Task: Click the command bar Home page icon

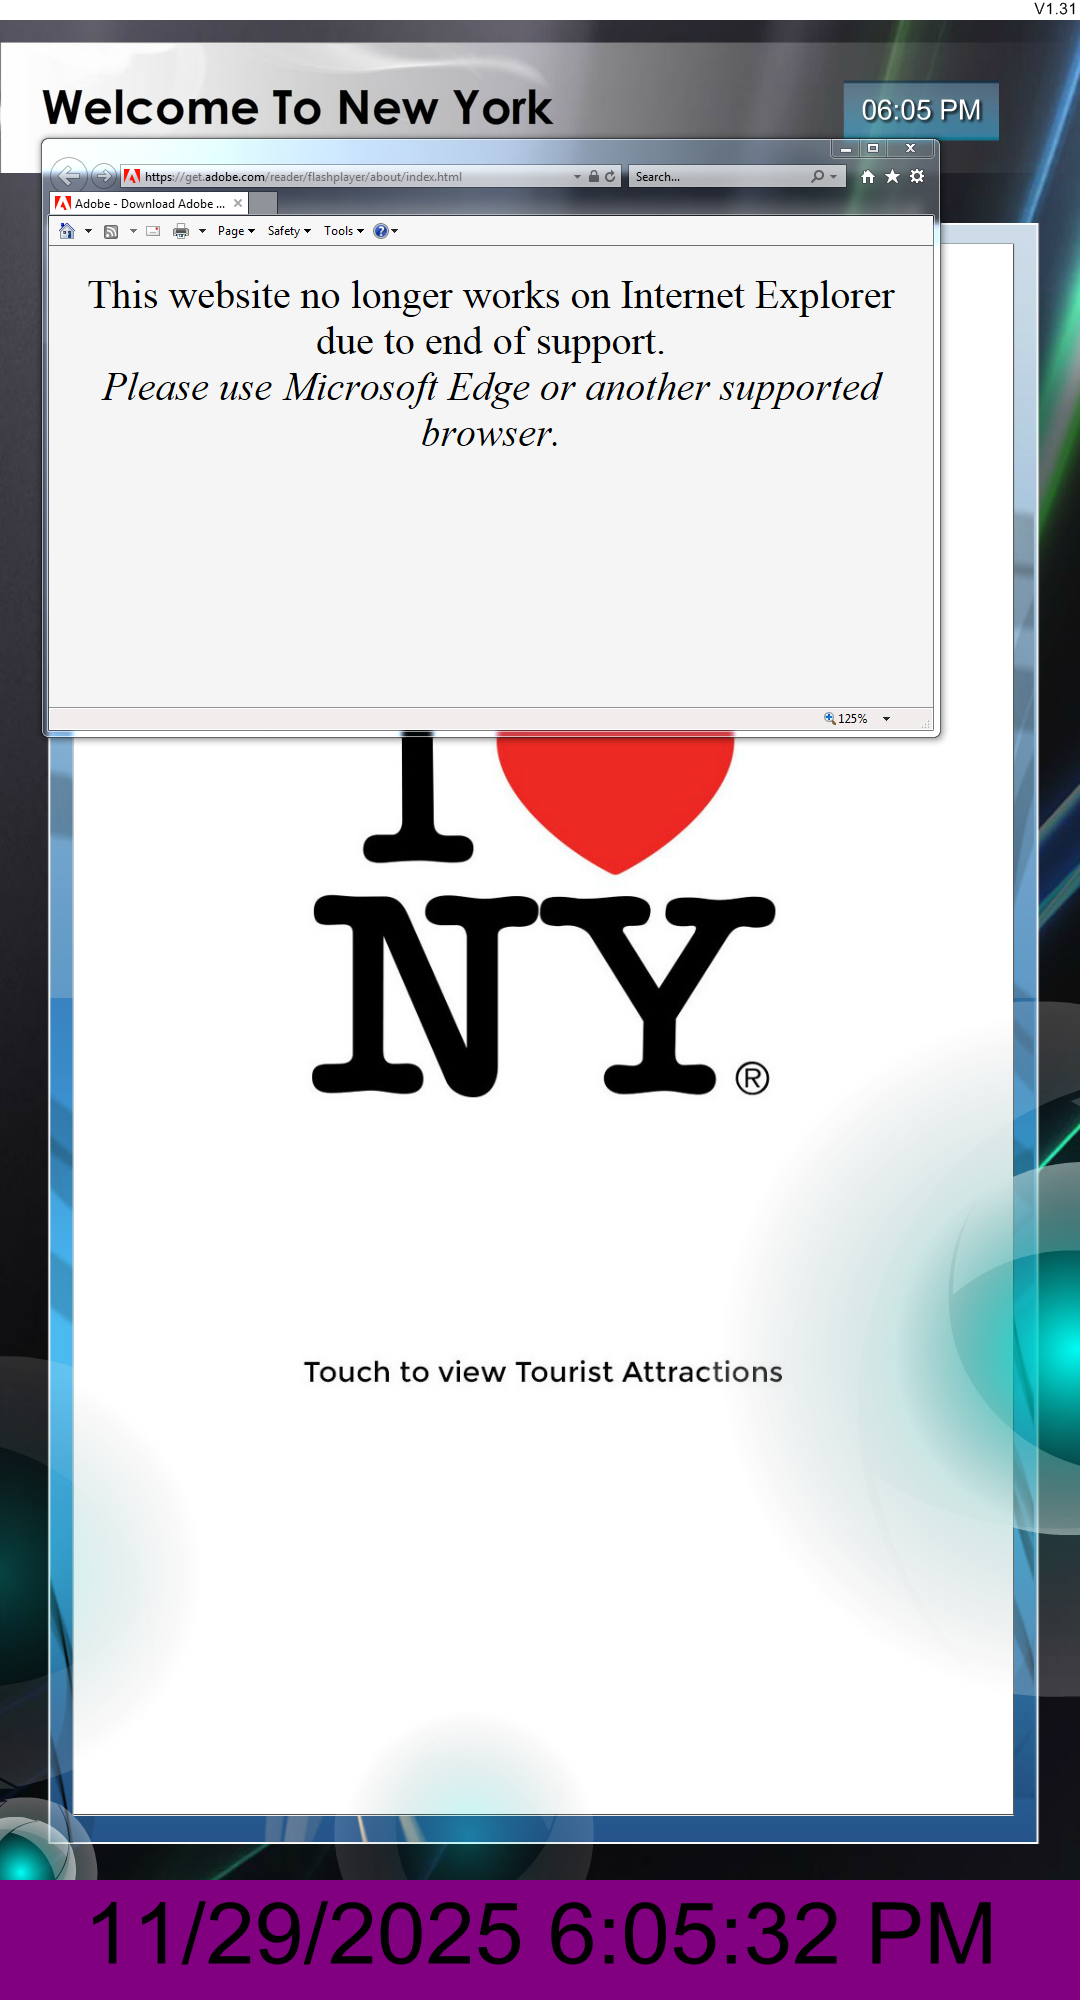Action: click(67, 231)
